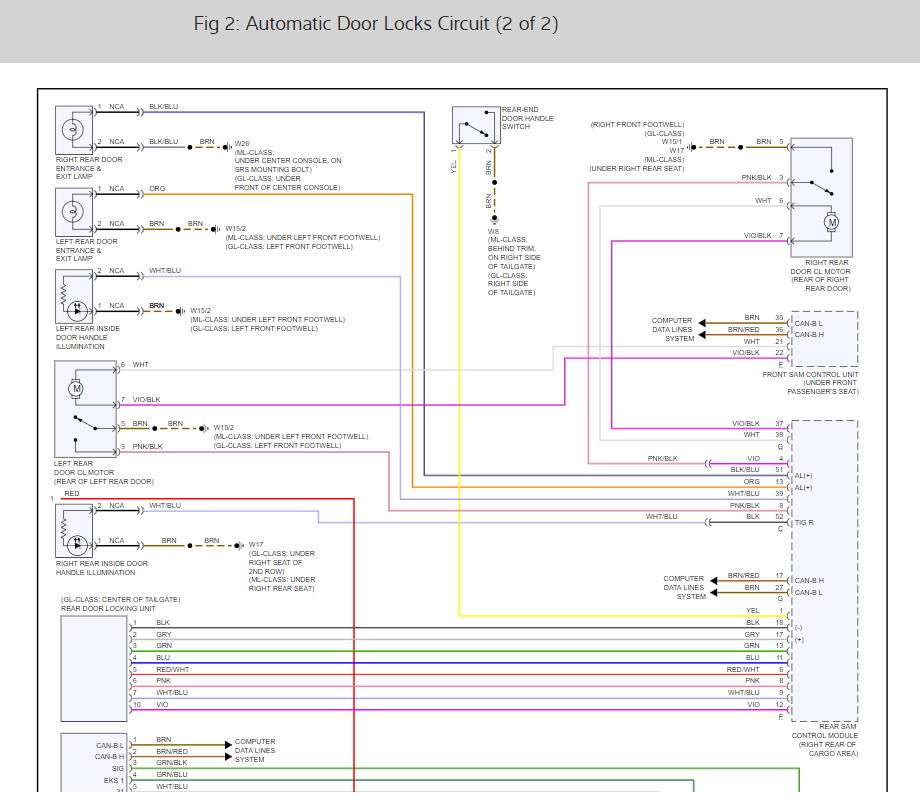This screenshot has width=920, height=807.
Task: Click the UNDER RIGHT REAR SEAT location note
Action: pyautogui.click(x=637, y=168)
